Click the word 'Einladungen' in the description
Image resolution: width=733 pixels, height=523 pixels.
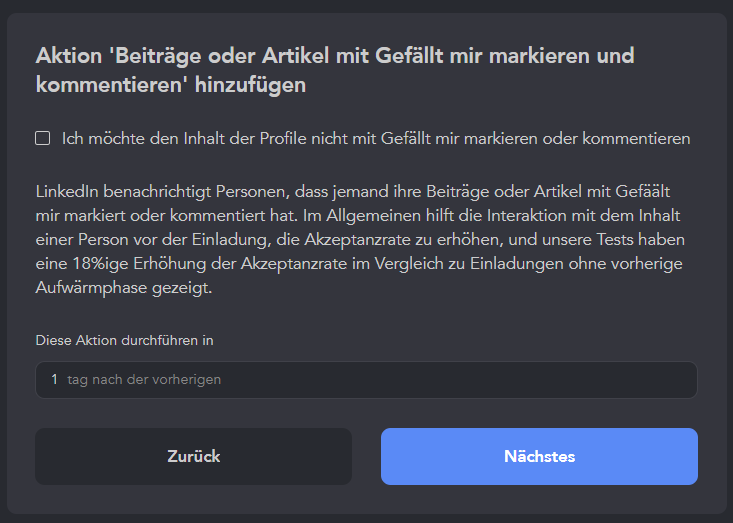(517, 264)
